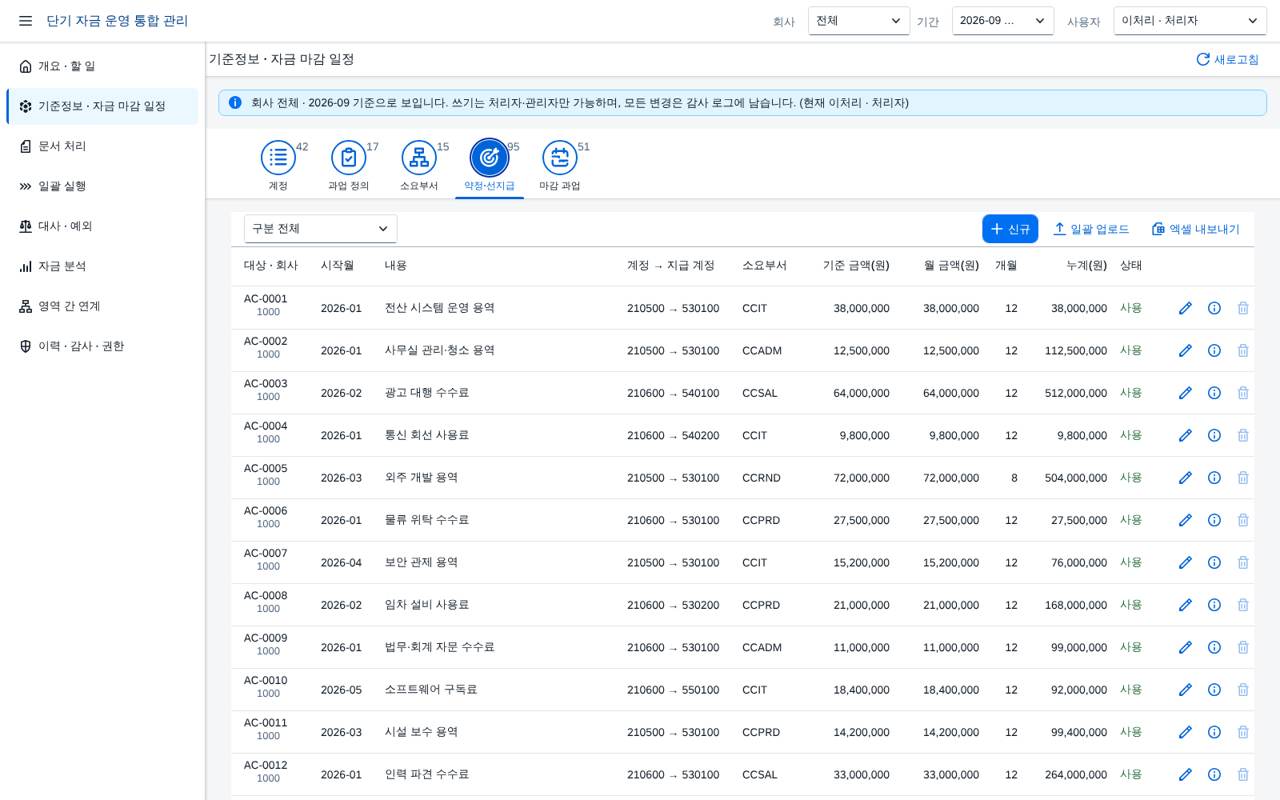The height and width of the screenshot is (800, 1280).
Task: Click info icon in the blue notice banner
Action: pos(235,102)
